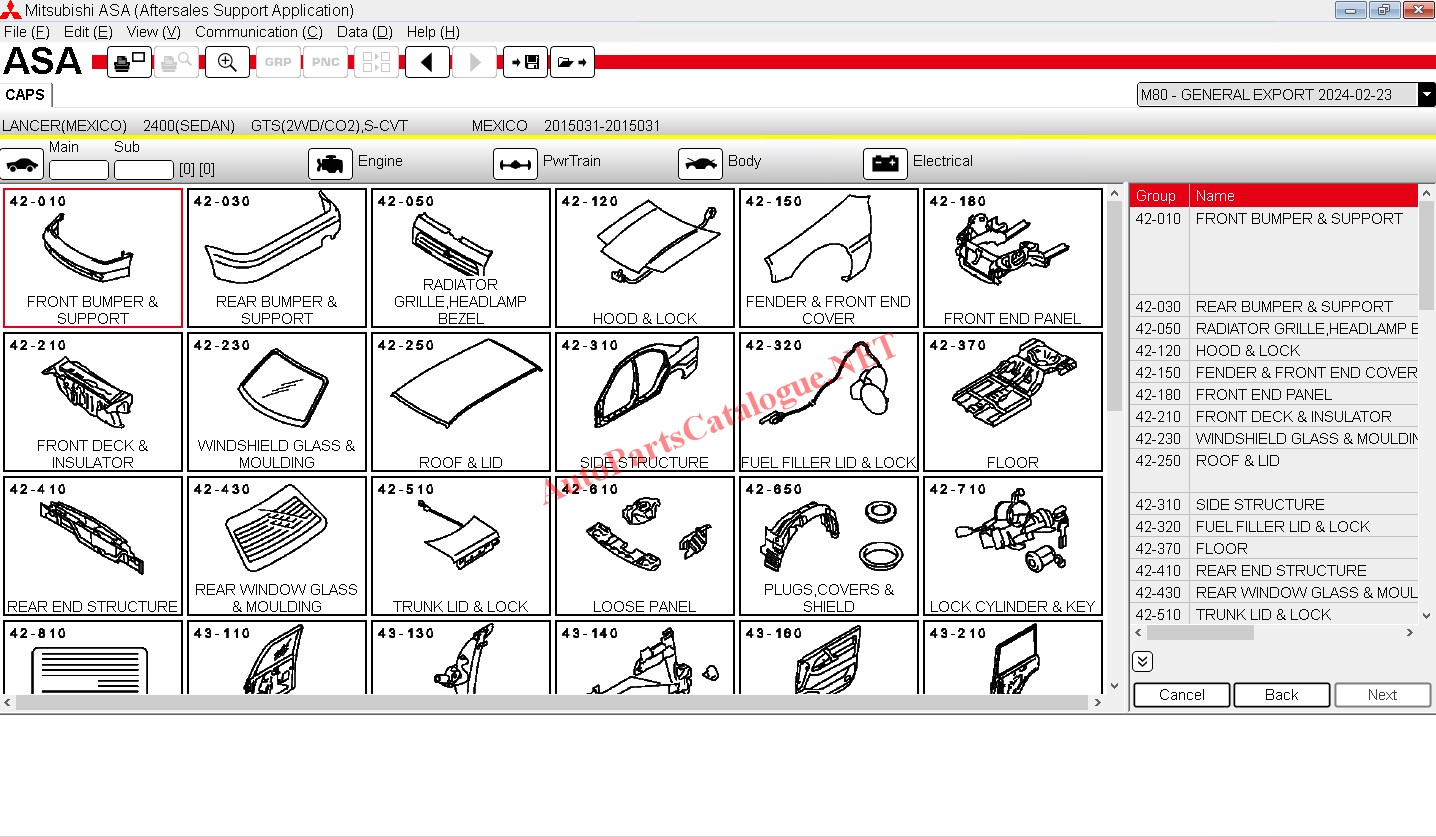Click the magnifier zoom icon
The image size is (1436, 837).
[x=227, y=62]
